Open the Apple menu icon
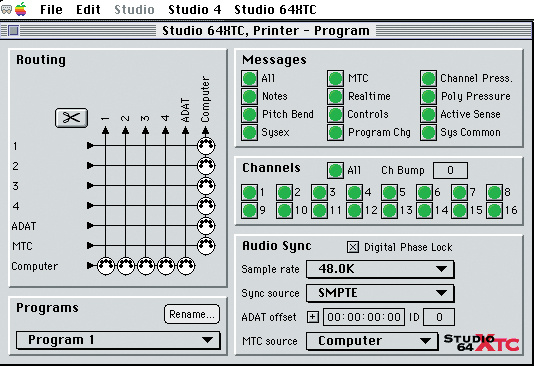 point(21,9)
